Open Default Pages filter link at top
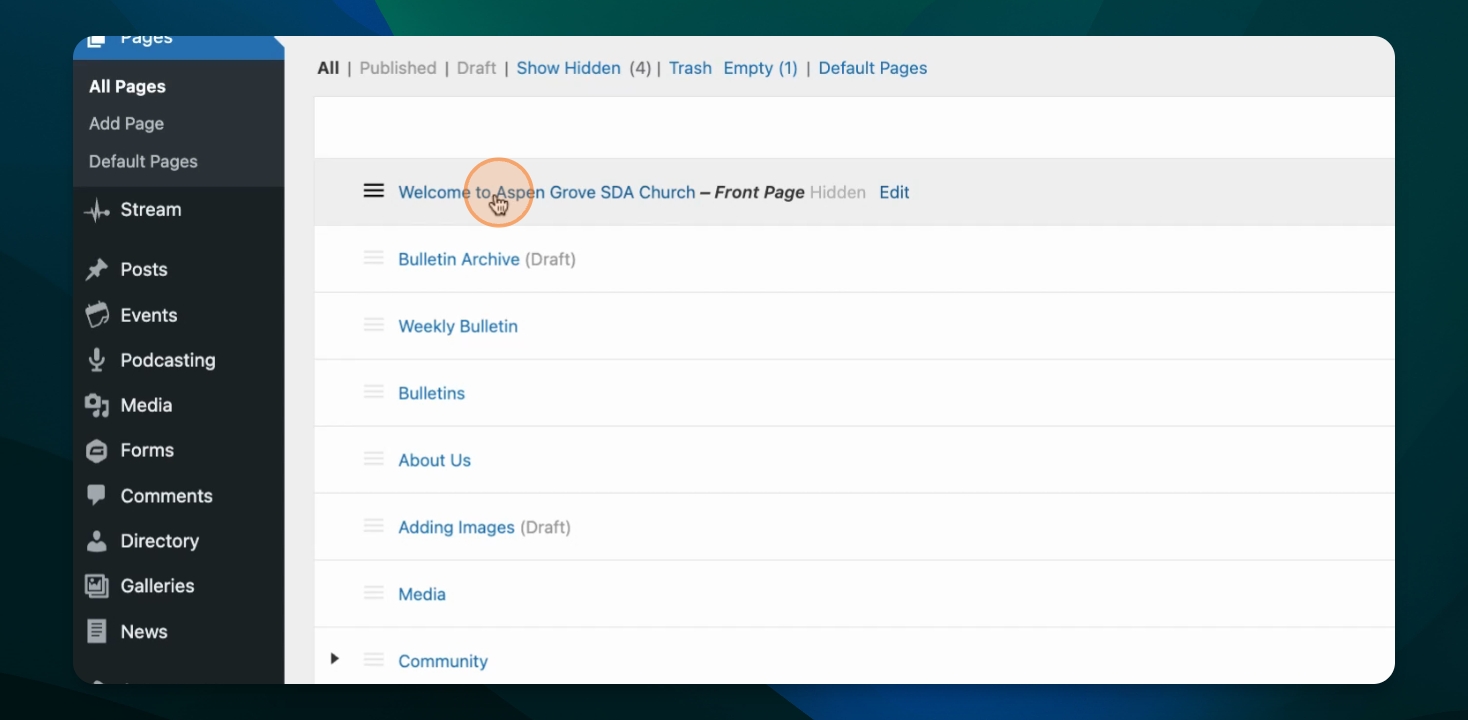 [x=873, y=68]
